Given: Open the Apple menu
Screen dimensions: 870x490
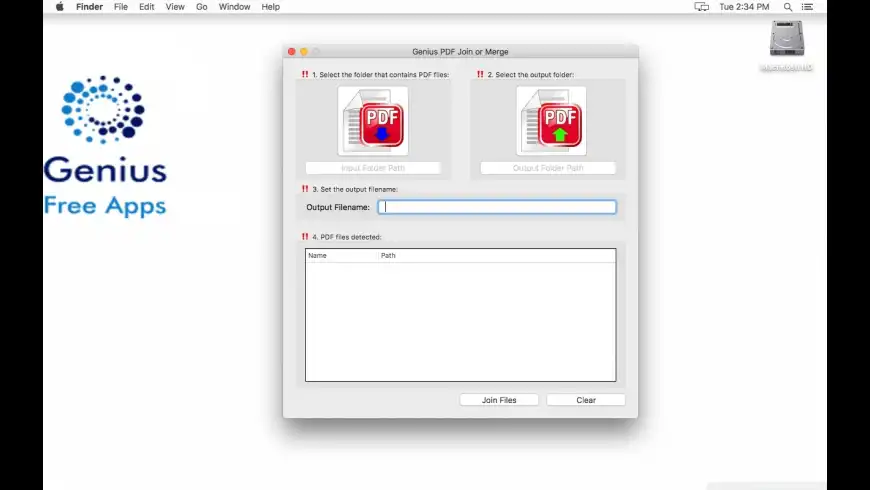Looking at the screenshot, I should [x=60, y=7].
